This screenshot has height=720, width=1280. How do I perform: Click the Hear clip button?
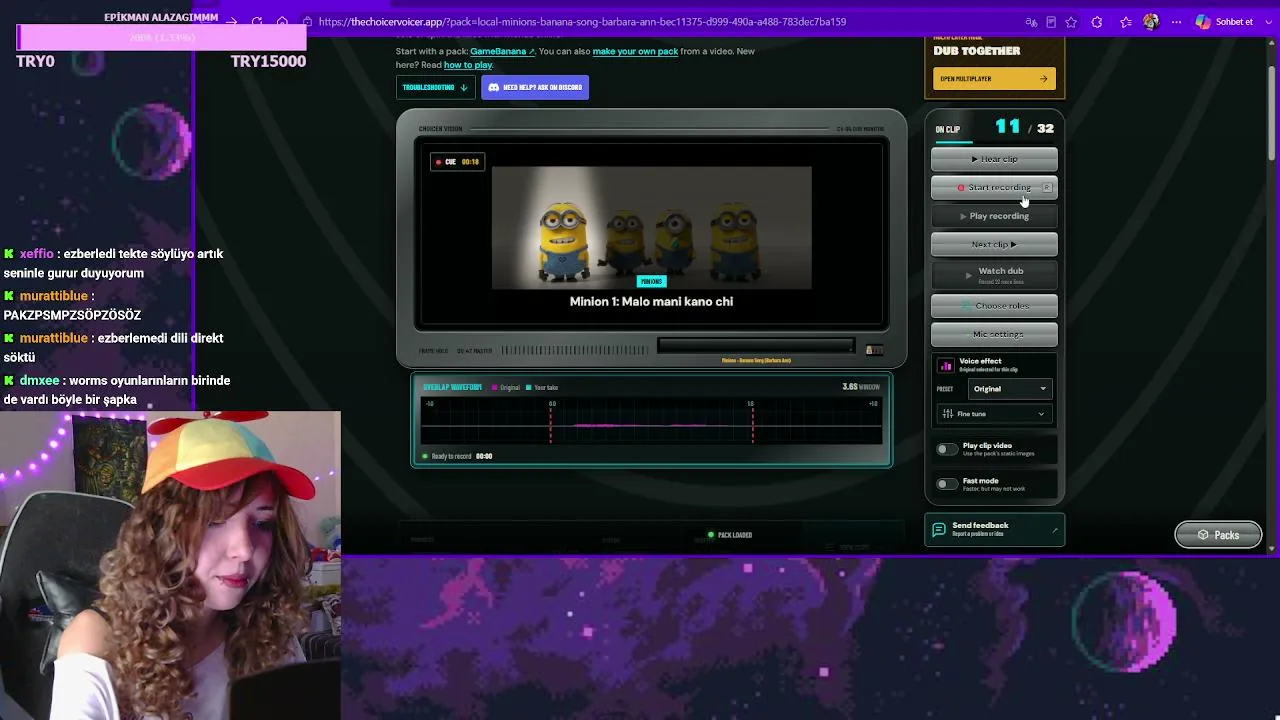click(994, 159)
